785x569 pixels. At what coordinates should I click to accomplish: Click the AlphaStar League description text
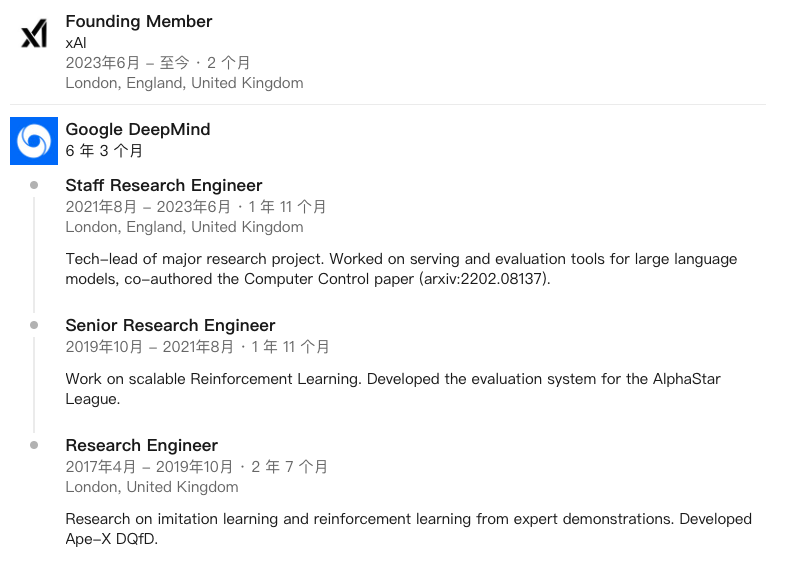[x=393, y=389]
